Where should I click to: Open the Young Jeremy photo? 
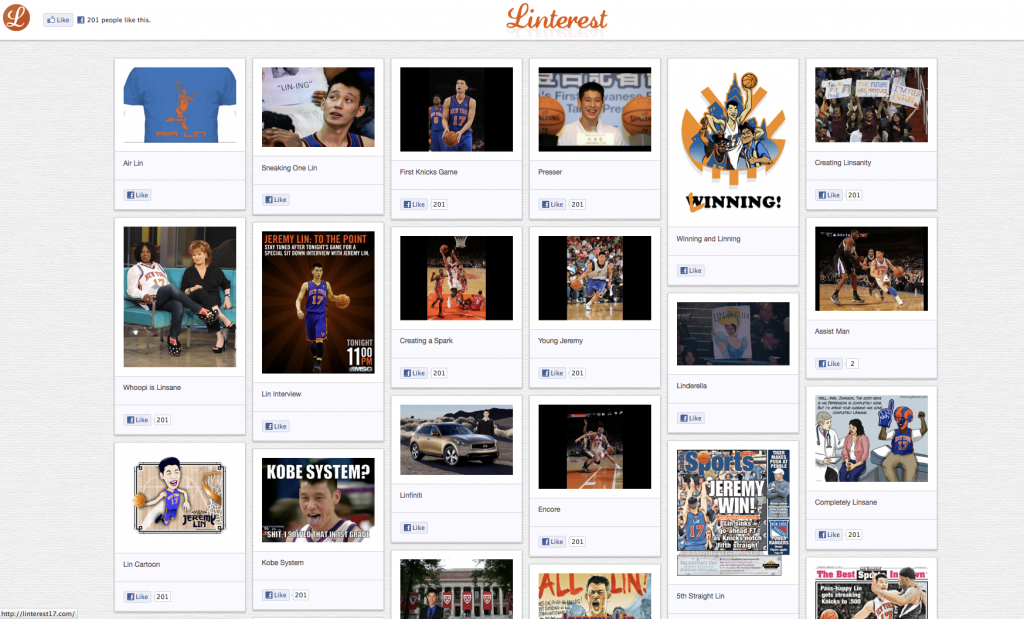pos(595,278)
